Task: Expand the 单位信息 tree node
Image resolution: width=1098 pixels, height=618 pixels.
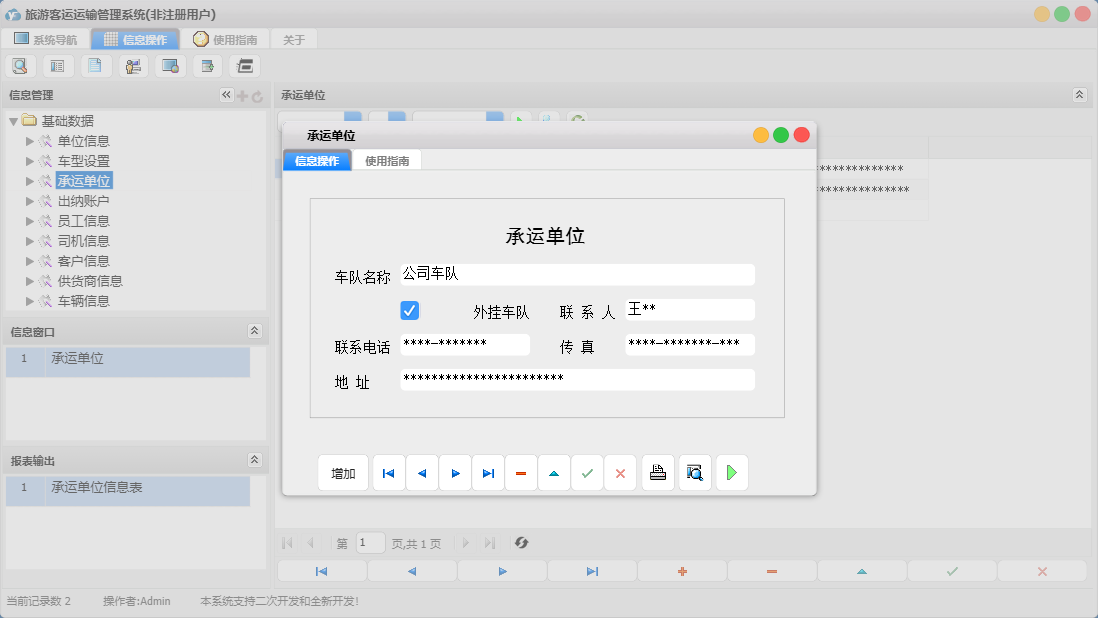Action: [30, 140]
